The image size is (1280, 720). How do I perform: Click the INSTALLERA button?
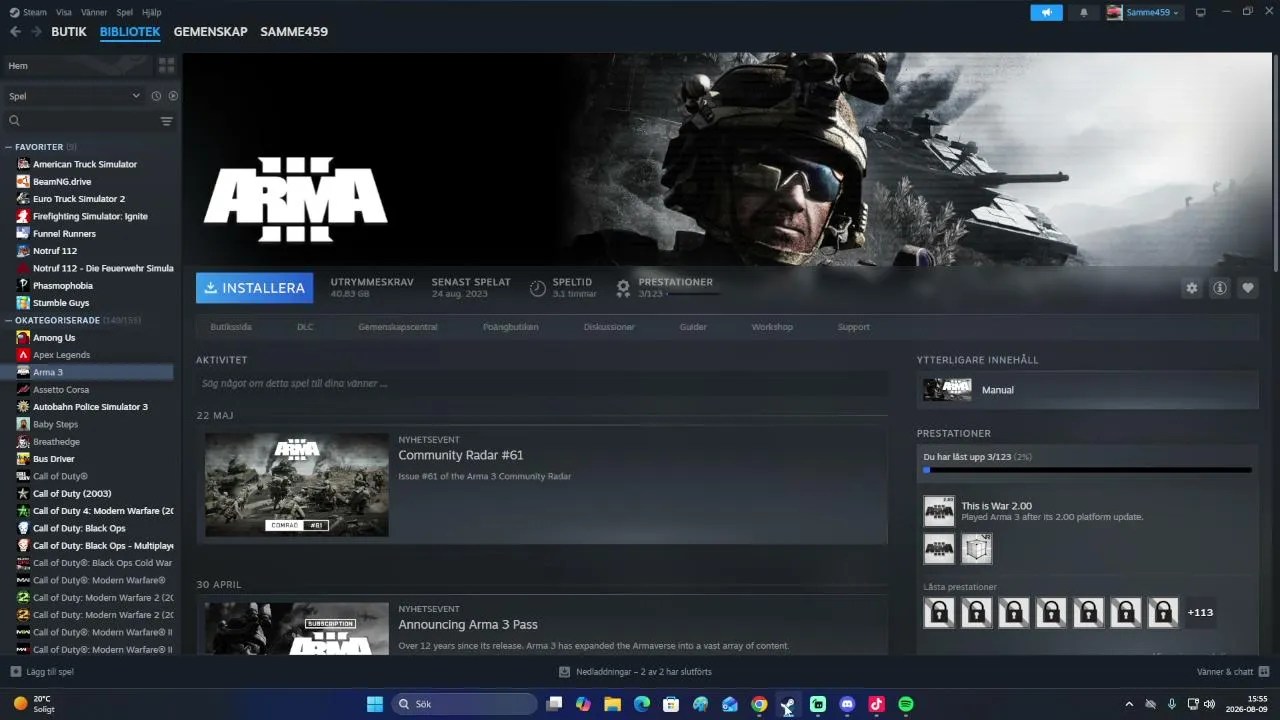(254, 288)
